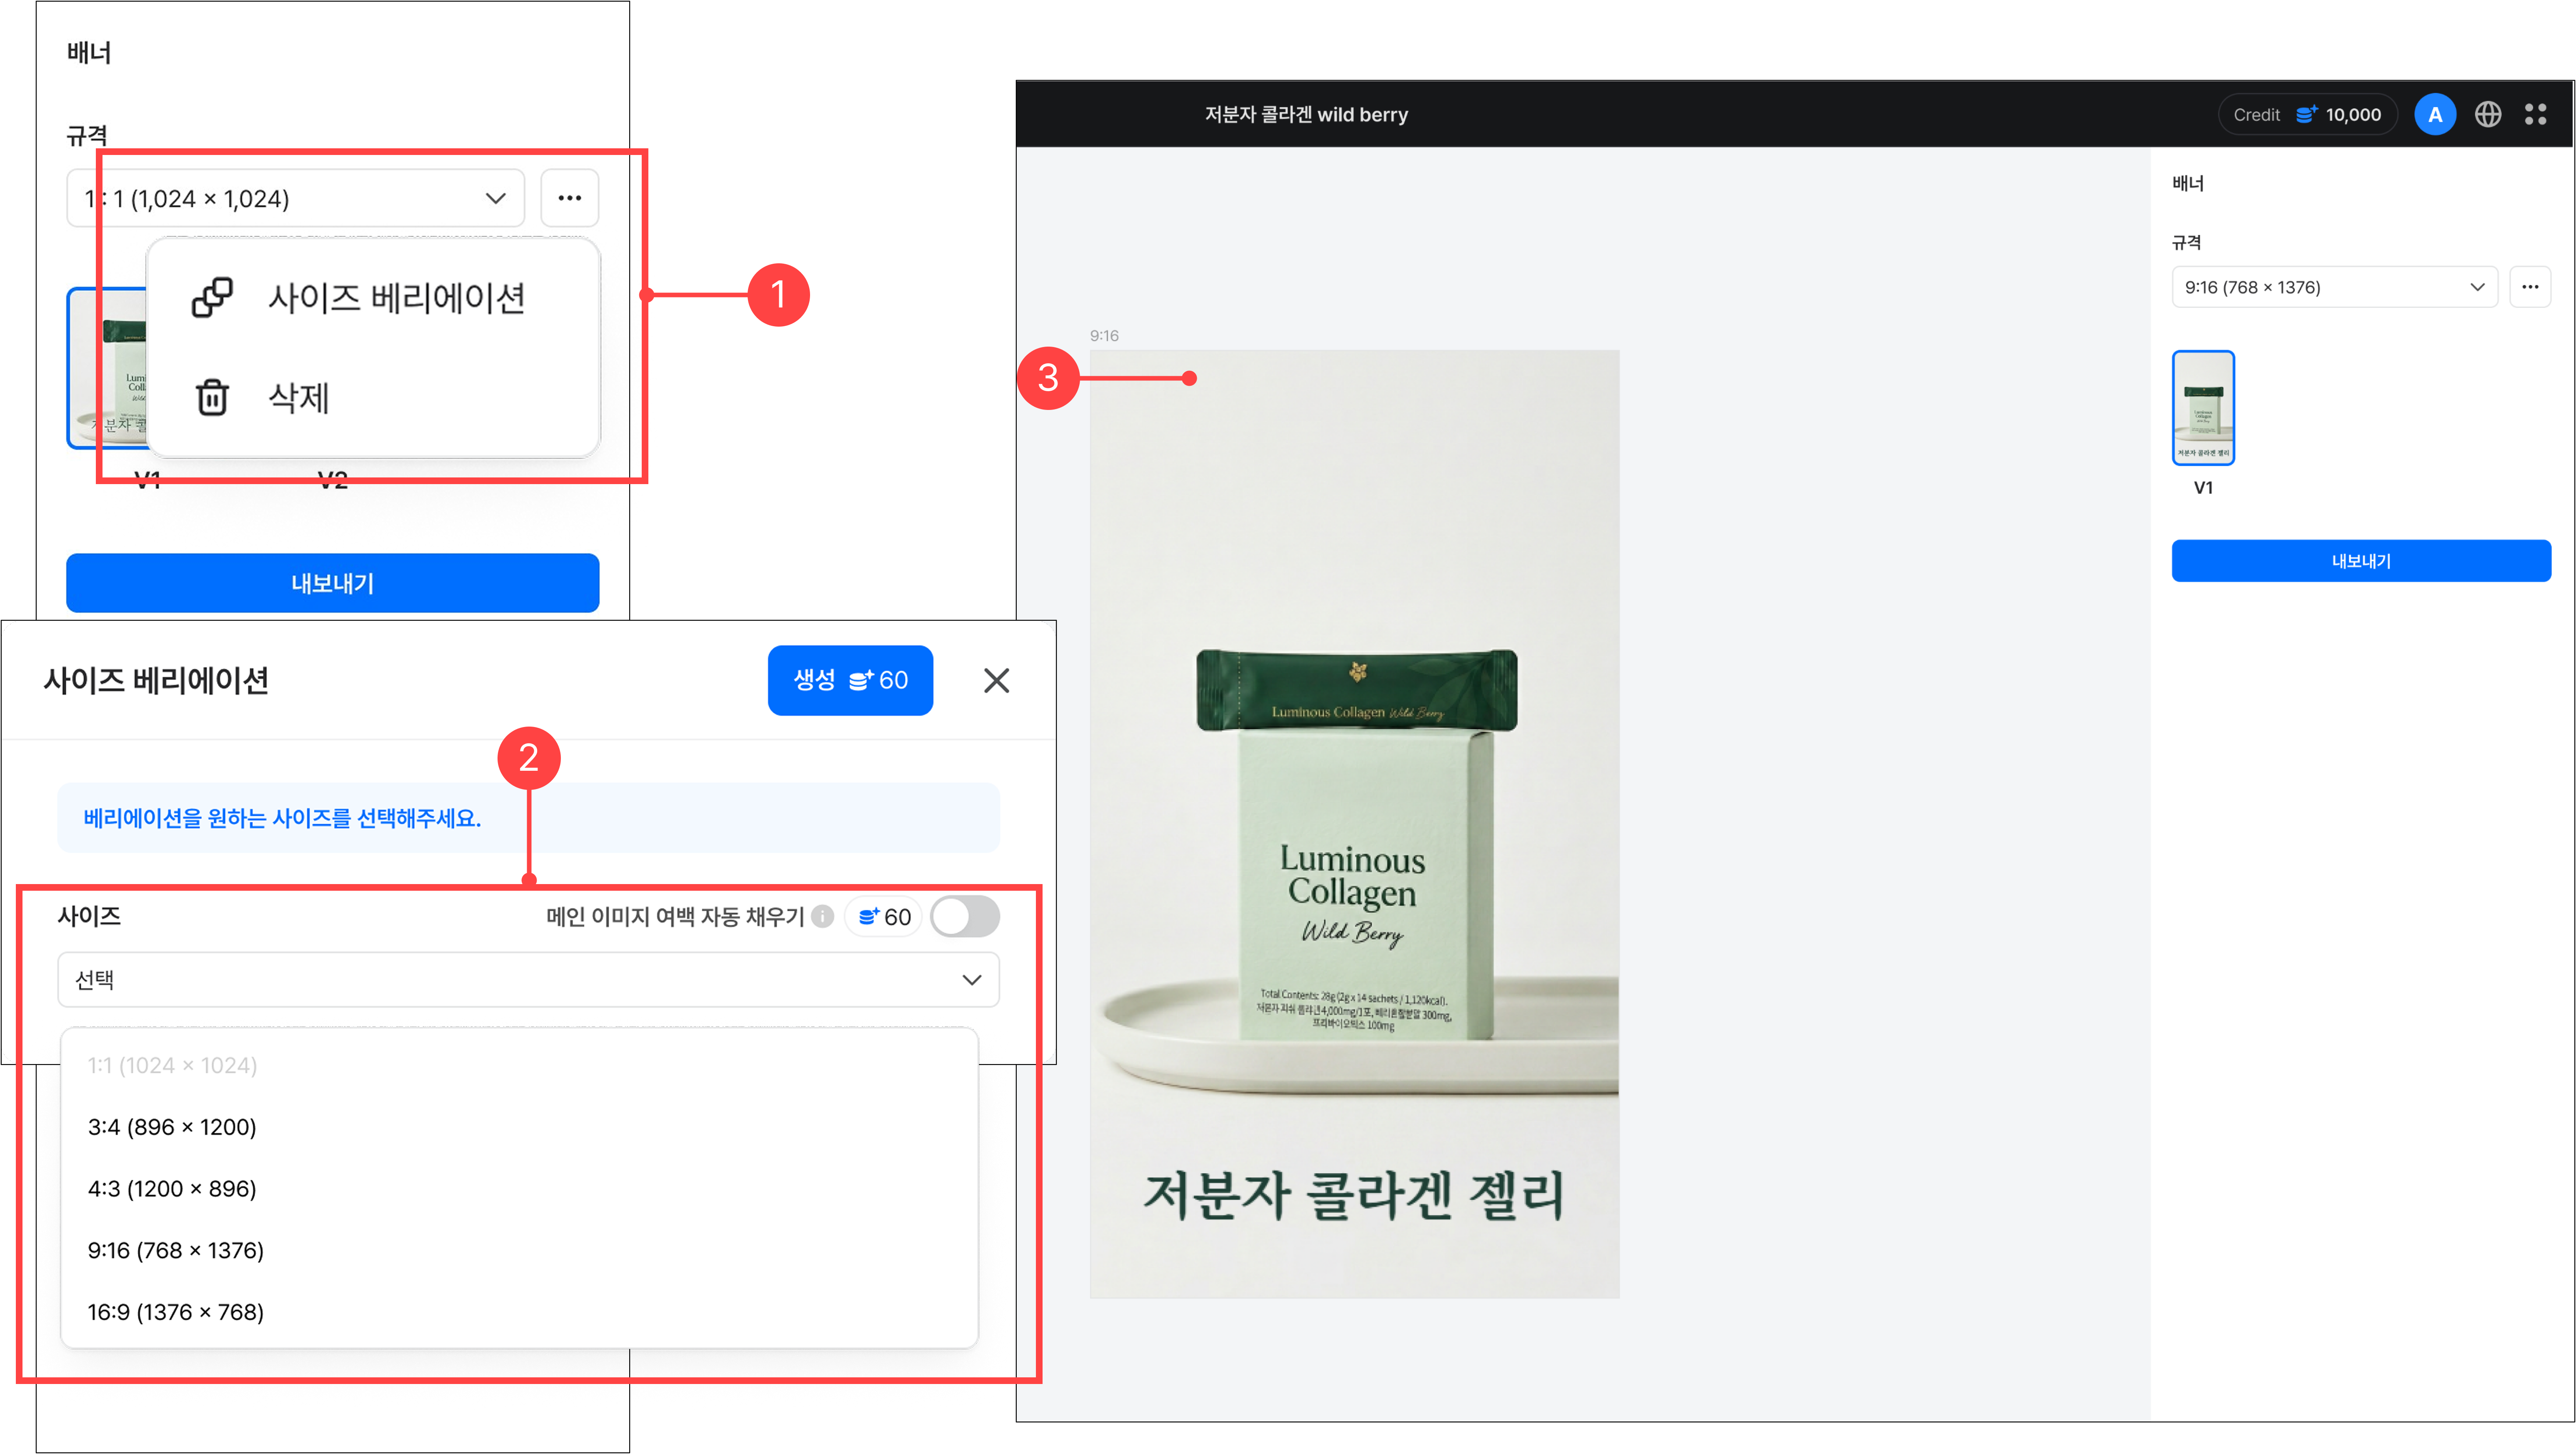Select the V1 thumbnail in the left banner panel
The height and width of the screenshot is (1454, 2576).
point(107,368)
